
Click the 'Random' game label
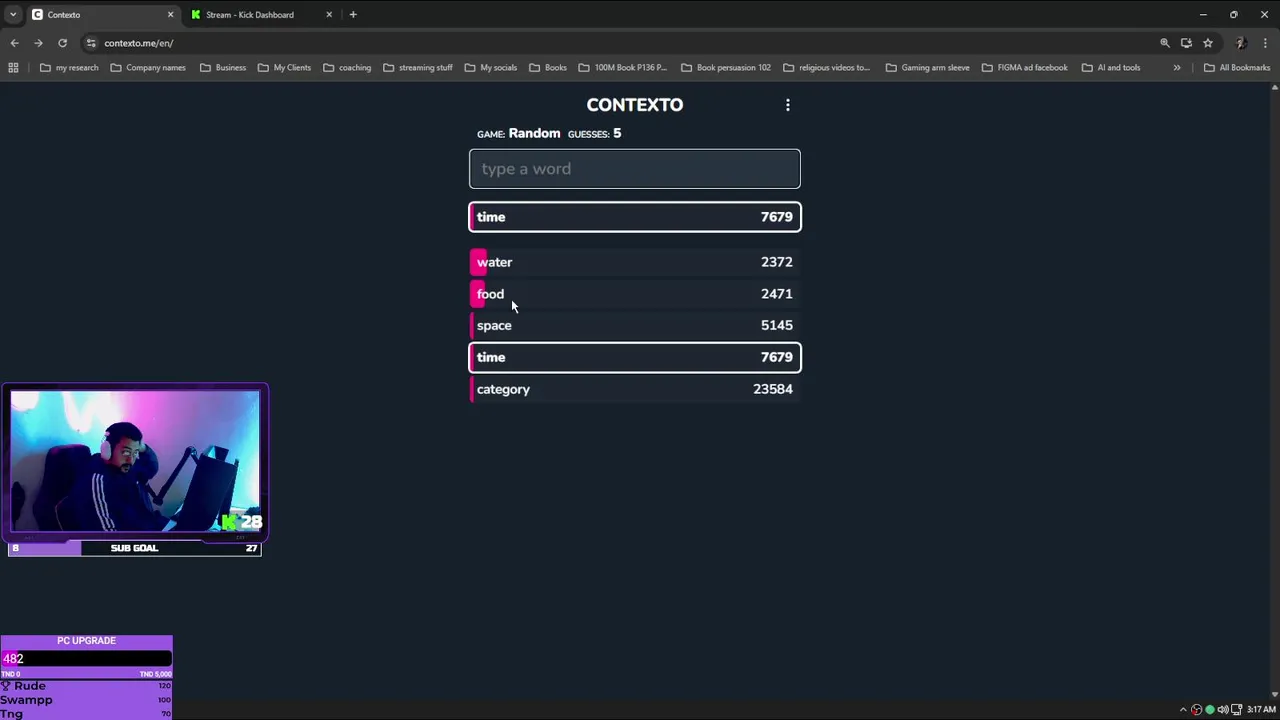point(534,133)
